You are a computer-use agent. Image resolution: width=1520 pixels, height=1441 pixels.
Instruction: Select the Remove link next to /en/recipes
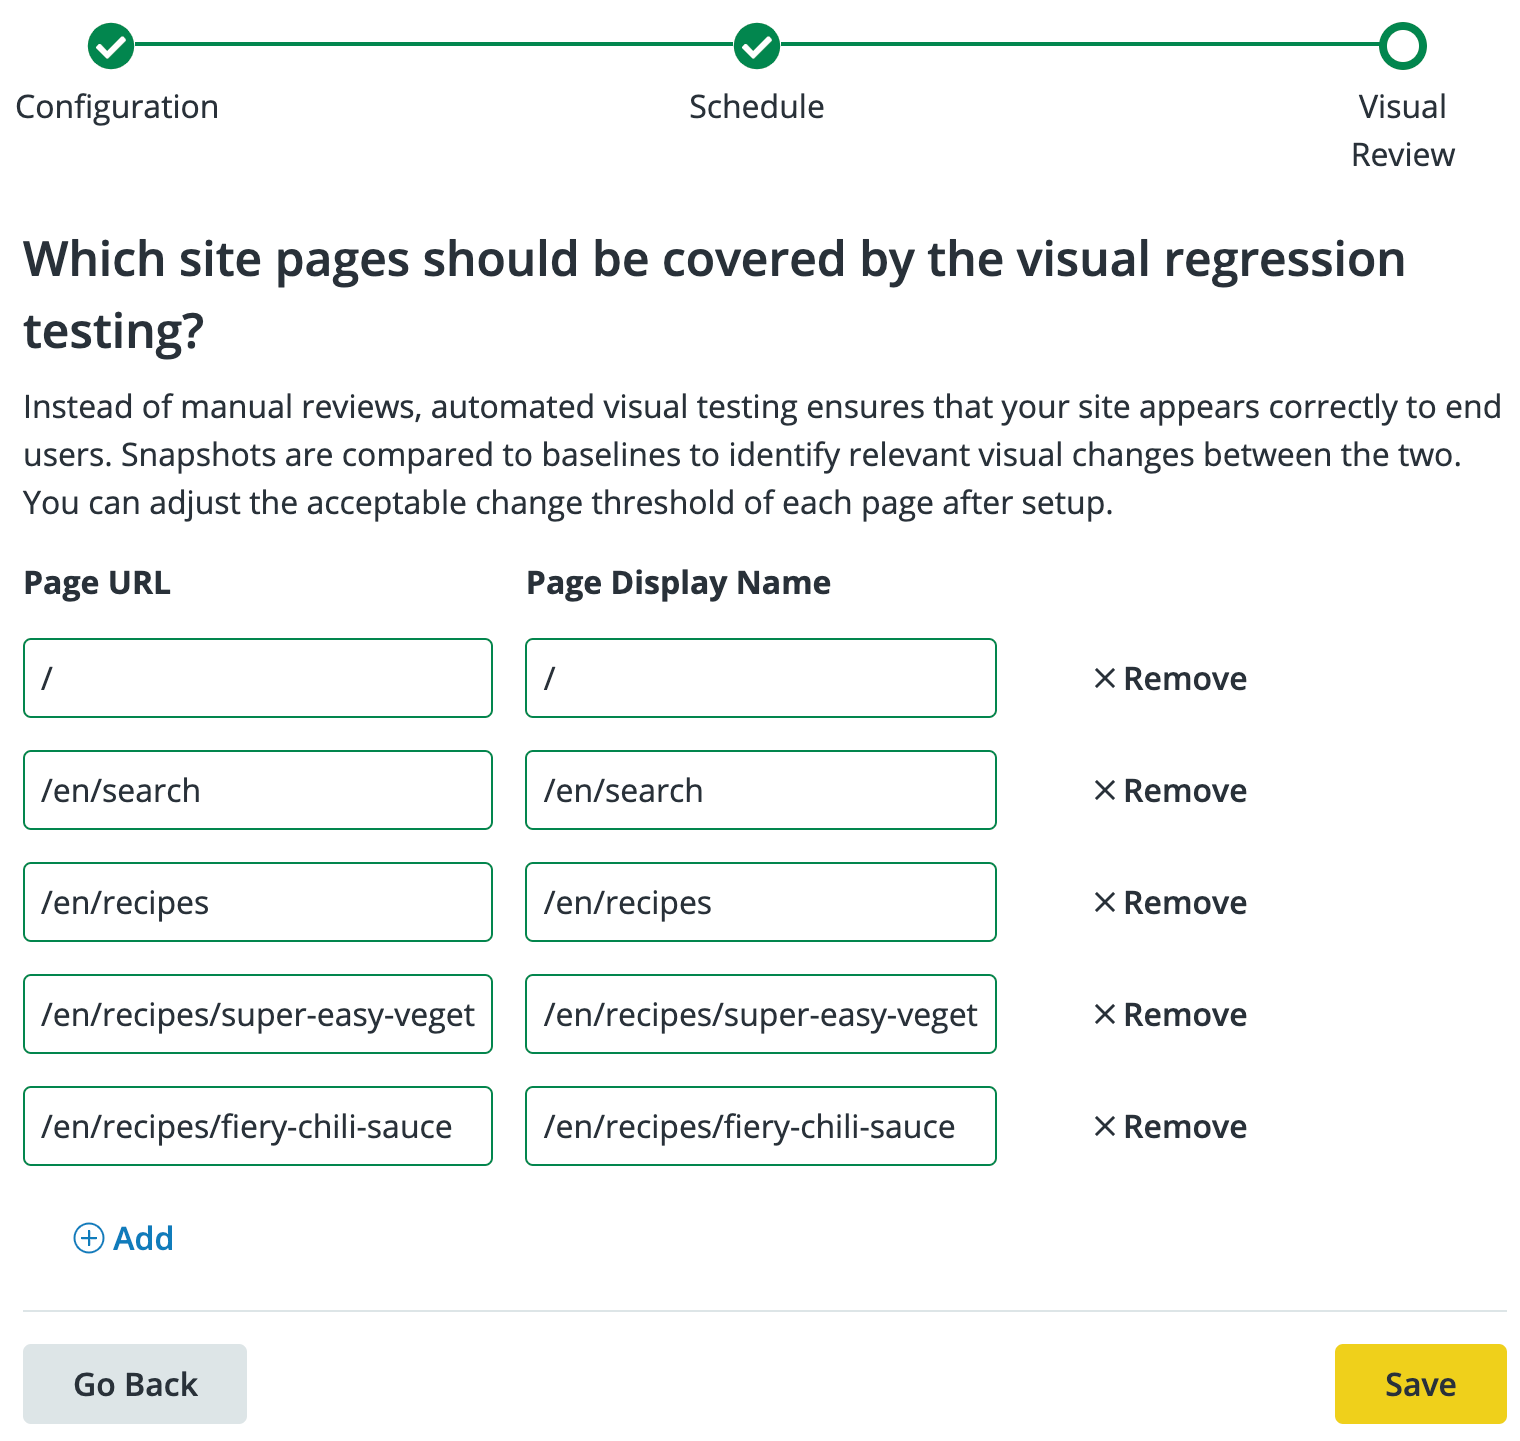1185,902
